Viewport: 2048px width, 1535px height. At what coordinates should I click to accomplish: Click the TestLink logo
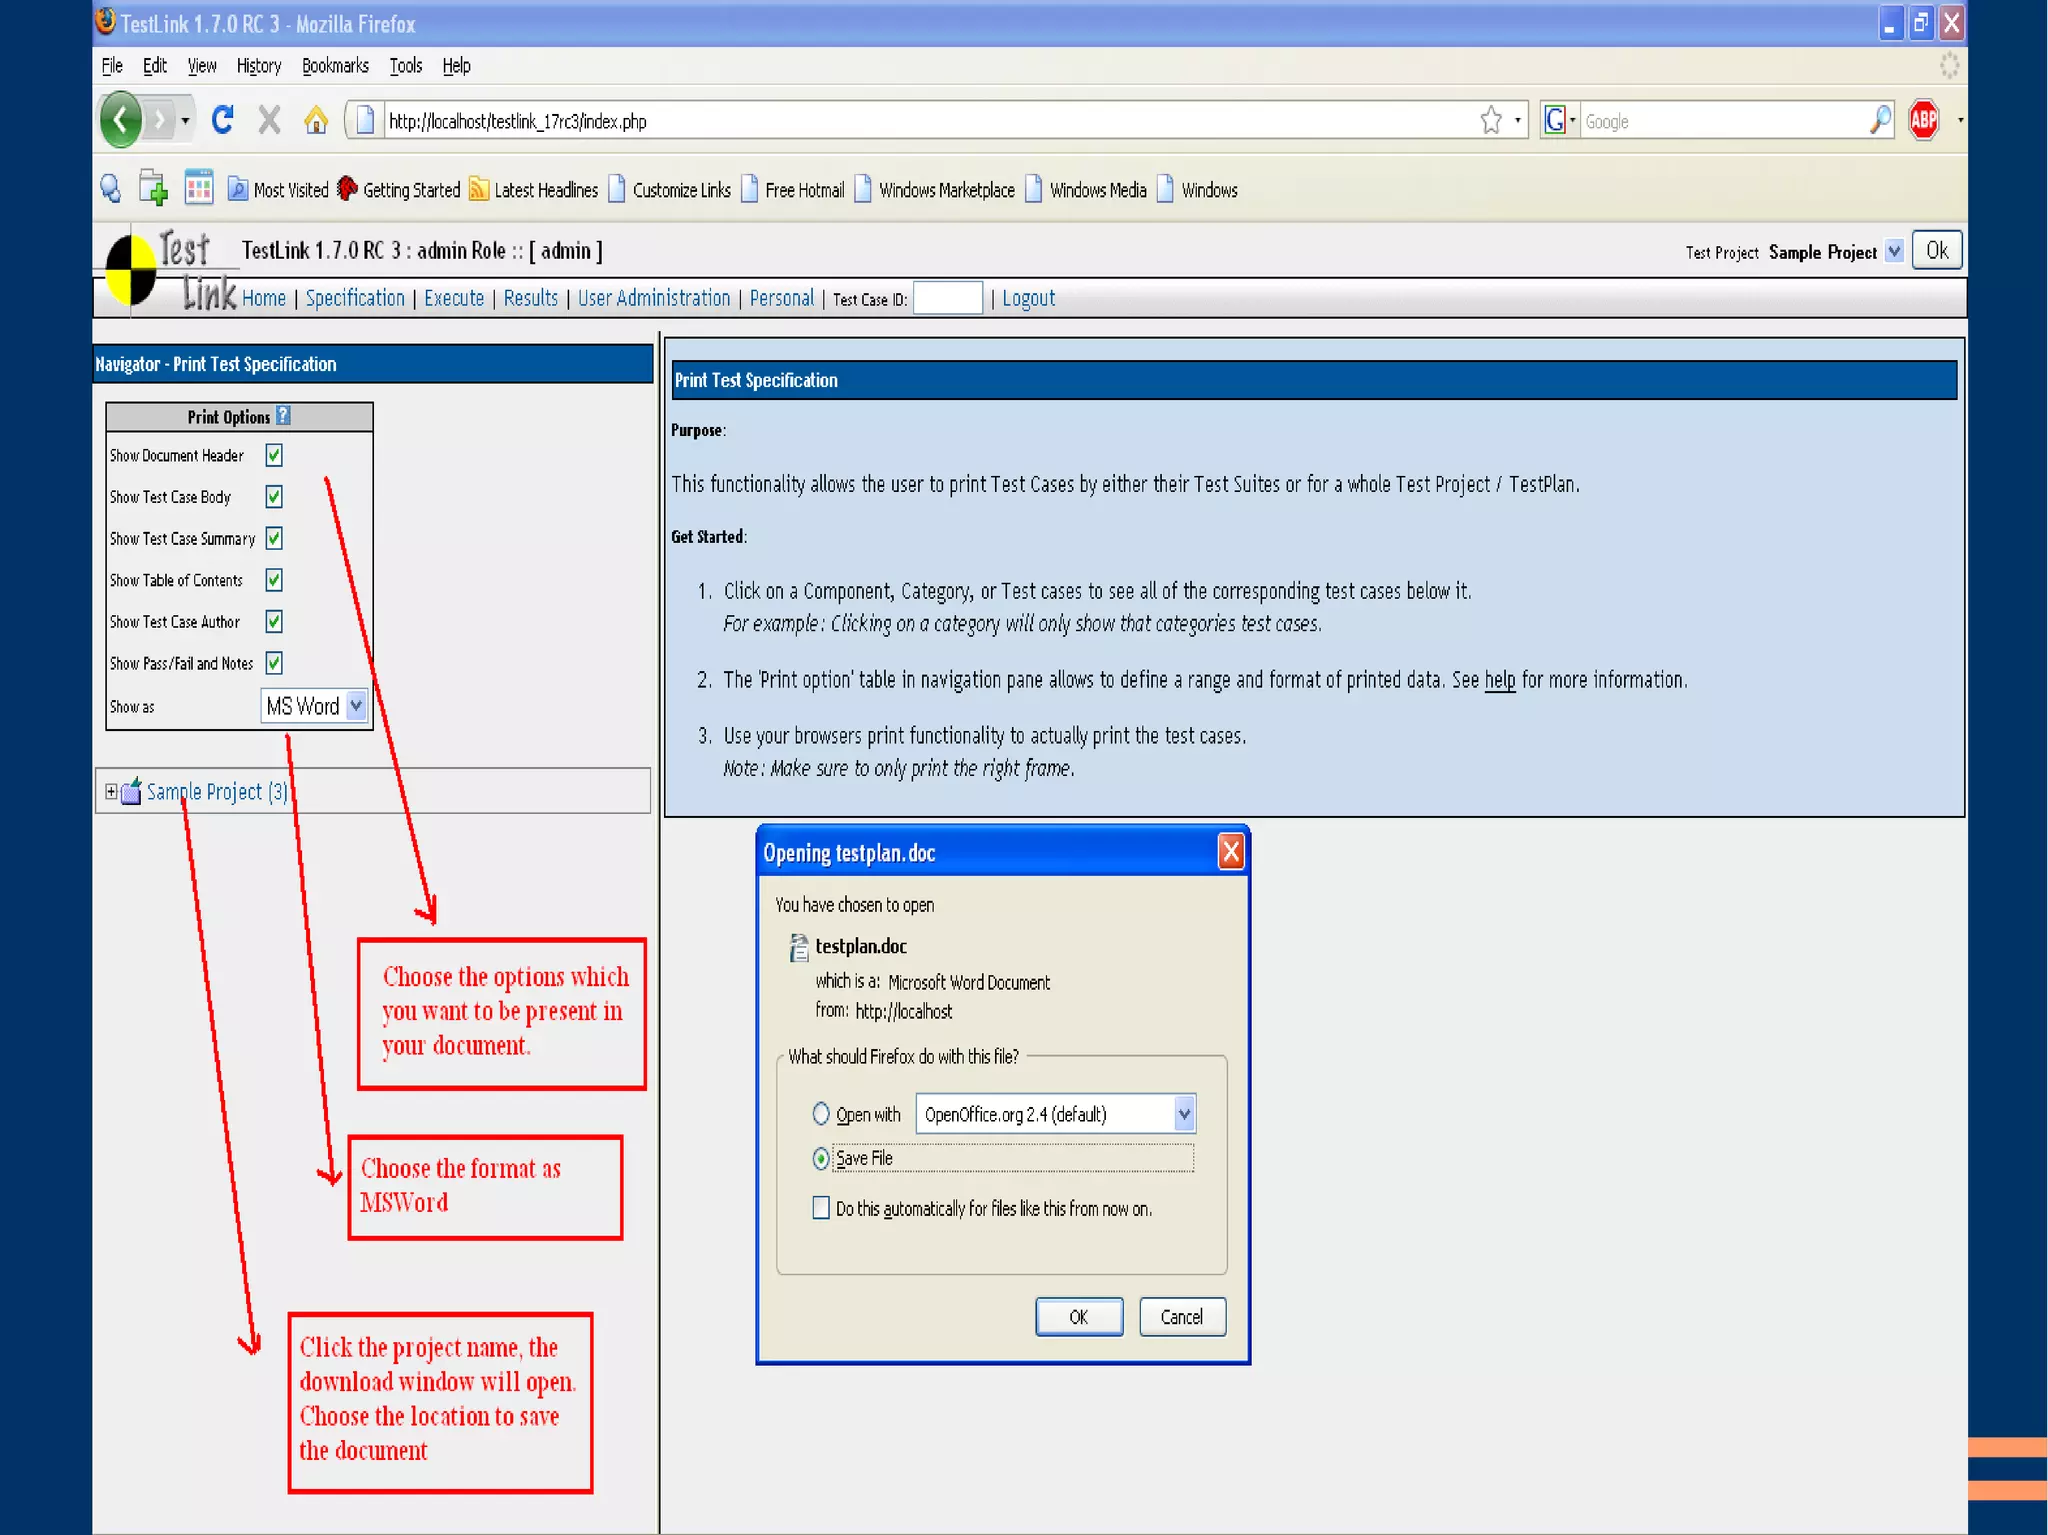[171, 270]
